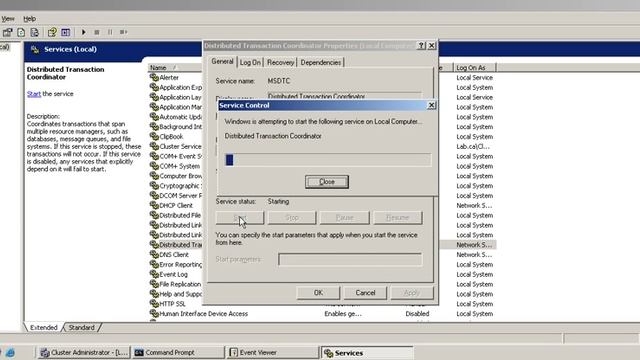The width and height of the screenshot is (640, 360).
Task: Launch Internet Explorer from quick launch
Action: click(x=10, y=353)
